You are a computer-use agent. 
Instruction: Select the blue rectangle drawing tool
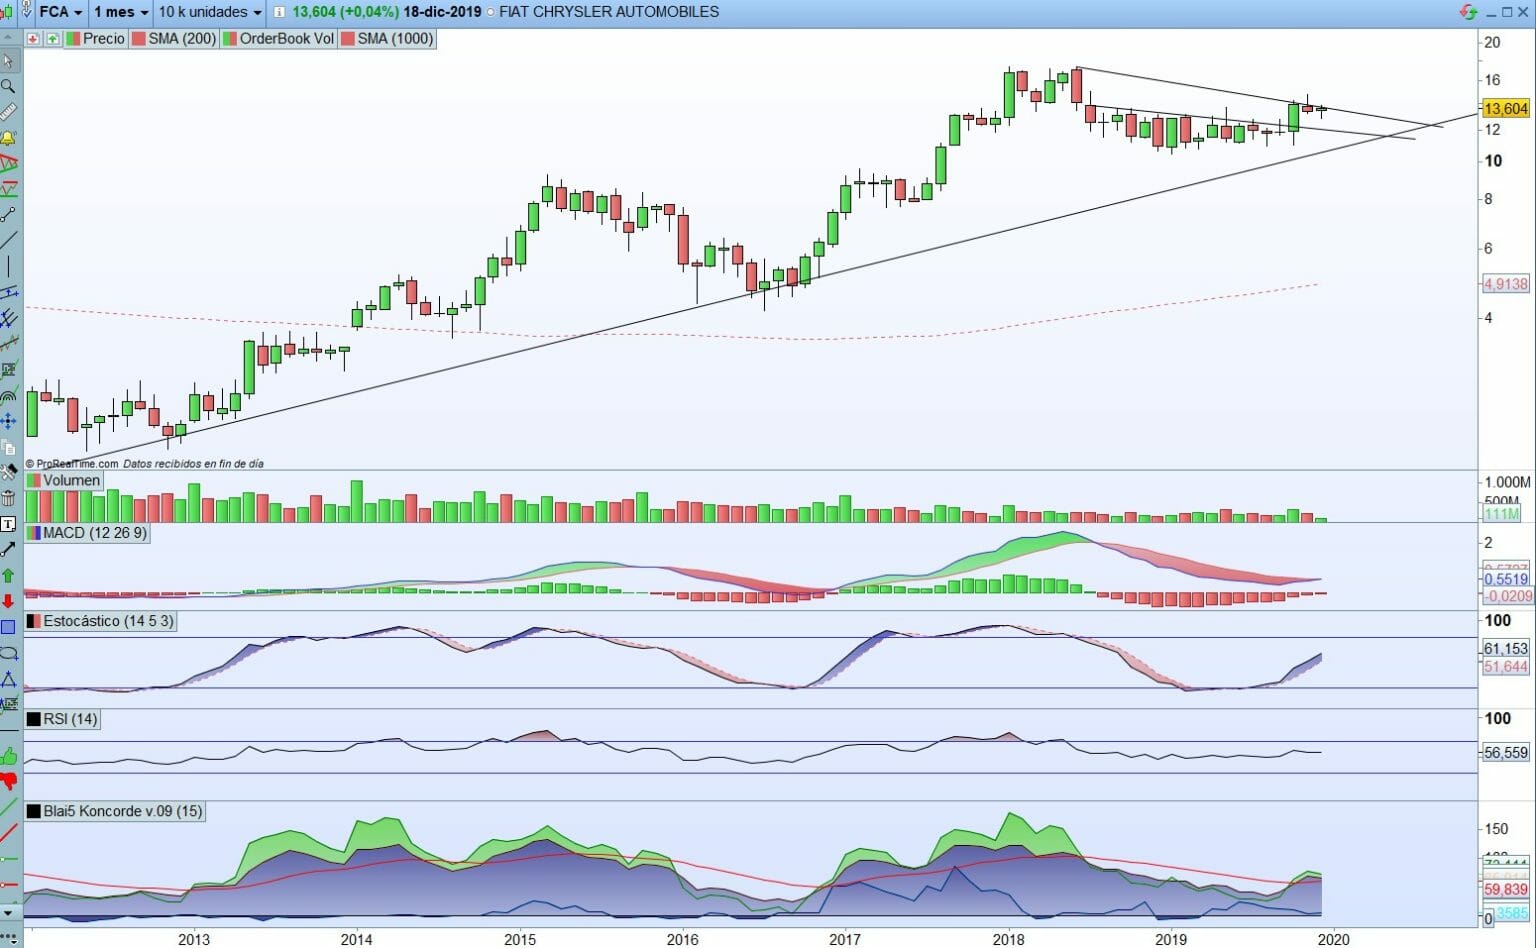coord(8,627)
